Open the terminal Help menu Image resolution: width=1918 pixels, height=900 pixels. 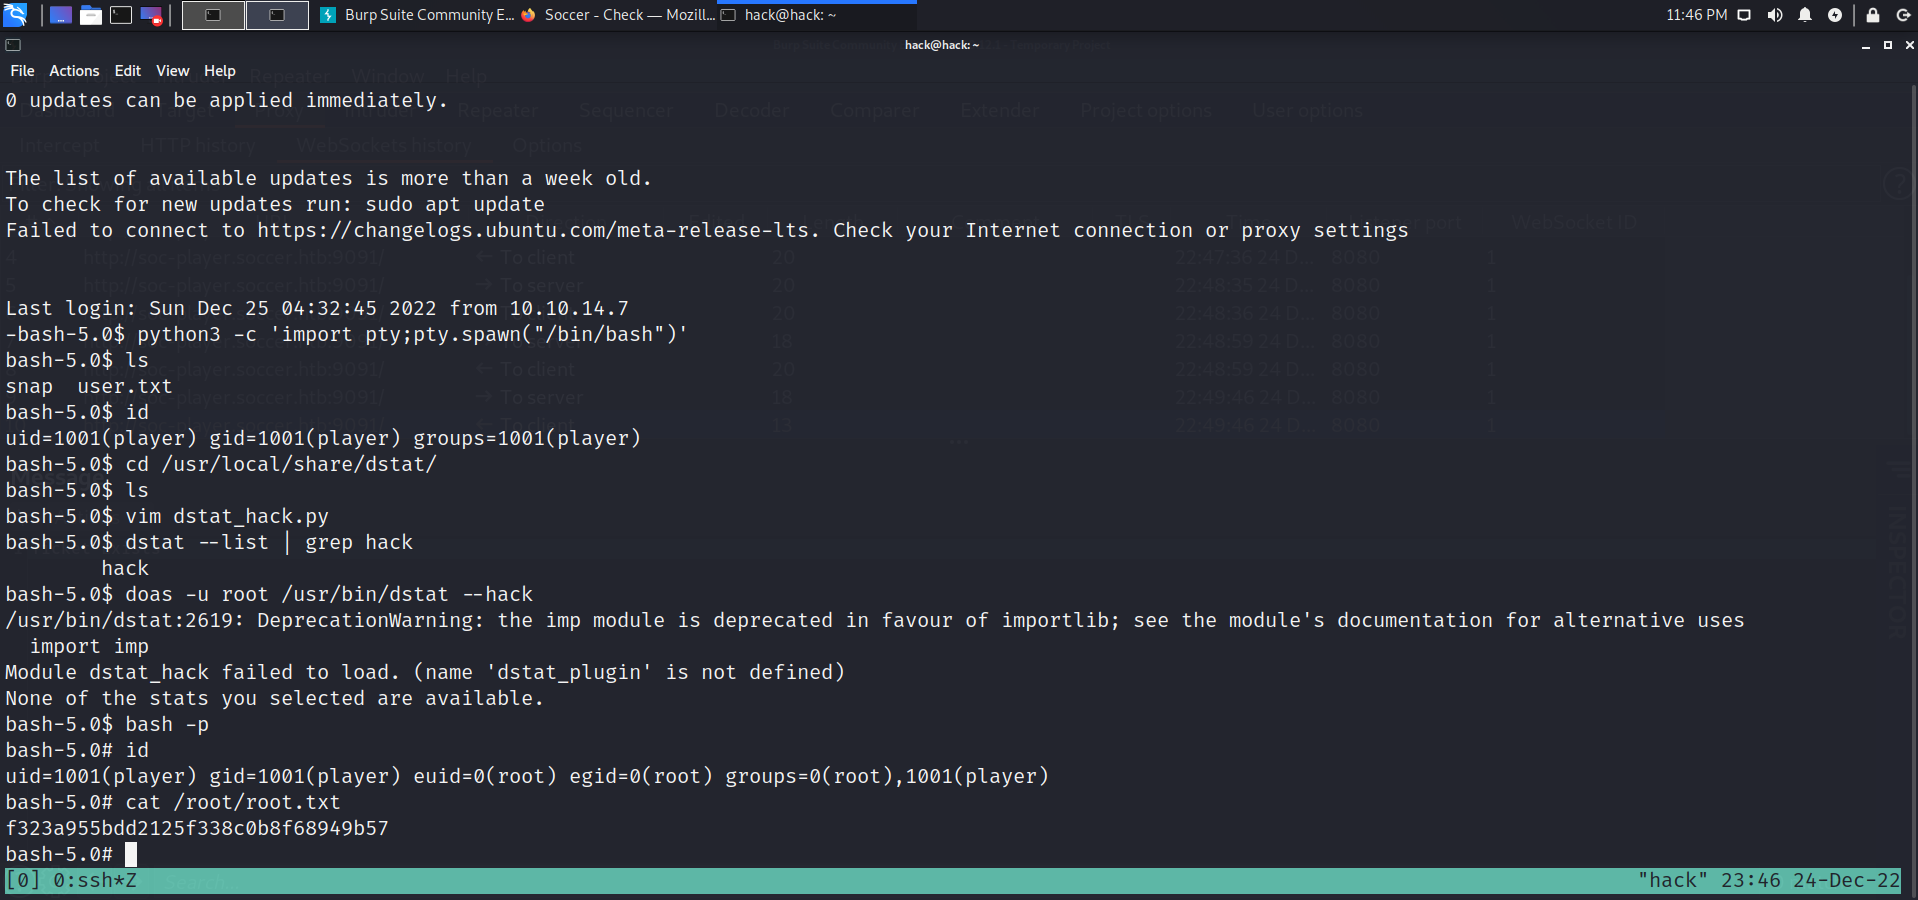click(x=220, y=71)
